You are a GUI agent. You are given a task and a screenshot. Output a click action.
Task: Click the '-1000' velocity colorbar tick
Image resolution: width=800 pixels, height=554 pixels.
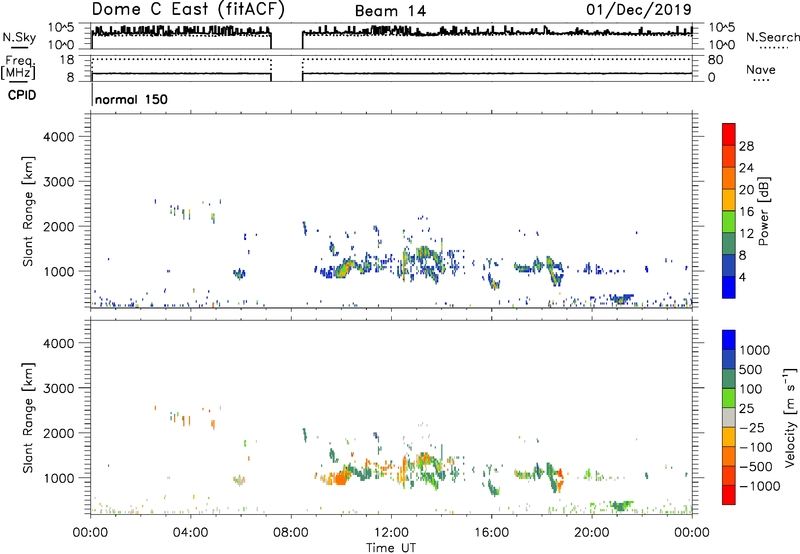pyautogui.click(x=760, y=486)
